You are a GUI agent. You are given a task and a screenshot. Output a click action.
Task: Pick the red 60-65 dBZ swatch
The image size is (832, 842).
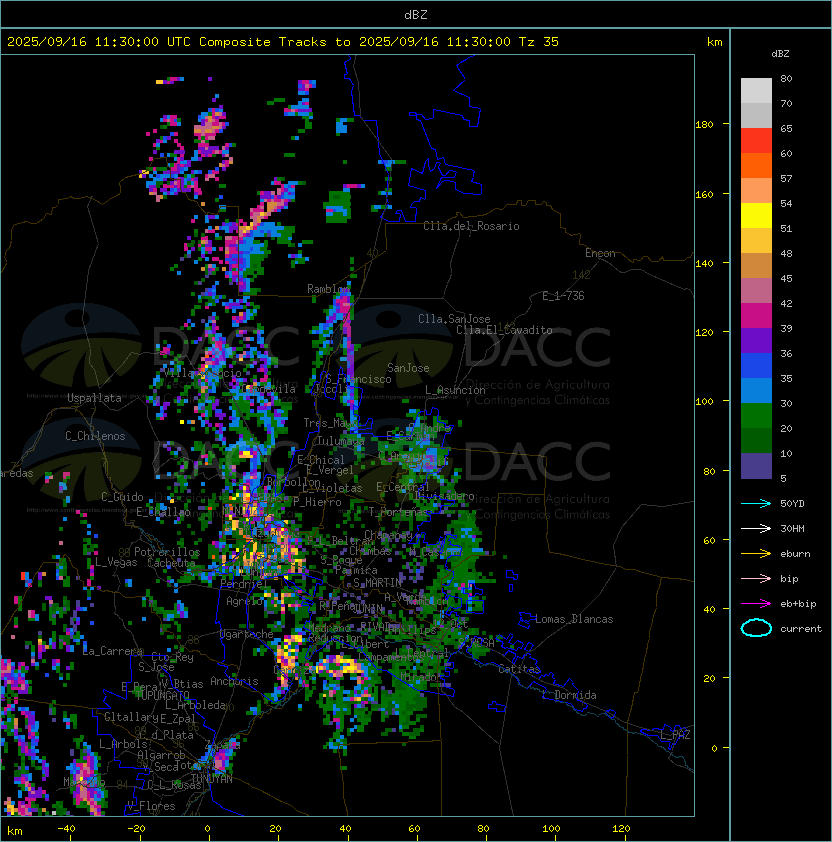[x=756, y=141]
